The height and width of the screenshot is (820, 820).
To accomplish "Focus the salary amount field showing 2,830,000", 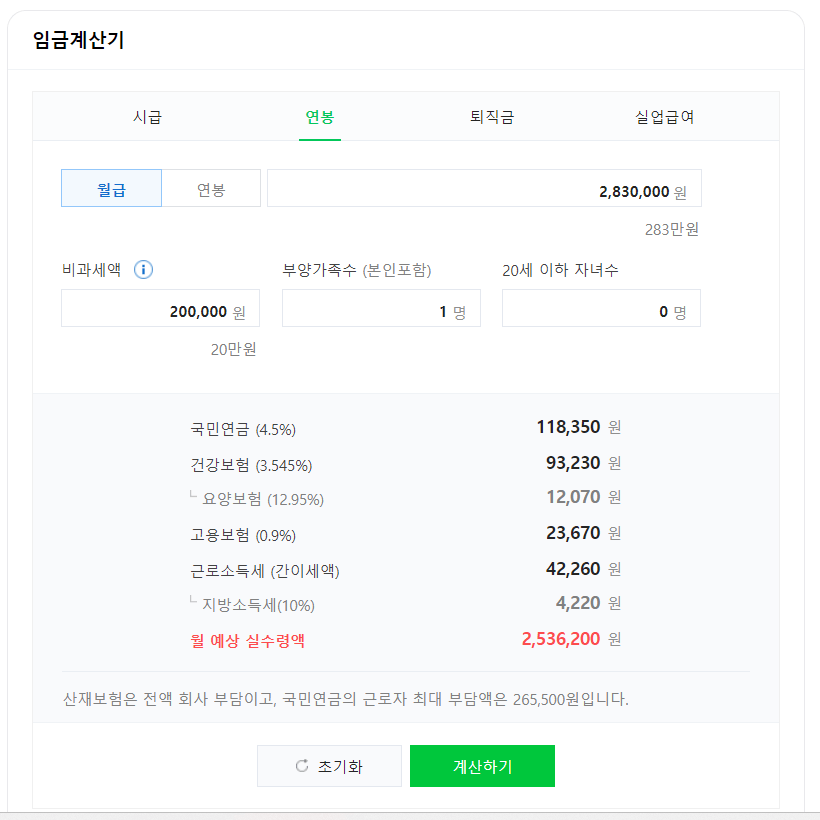I will pos(484,188).
